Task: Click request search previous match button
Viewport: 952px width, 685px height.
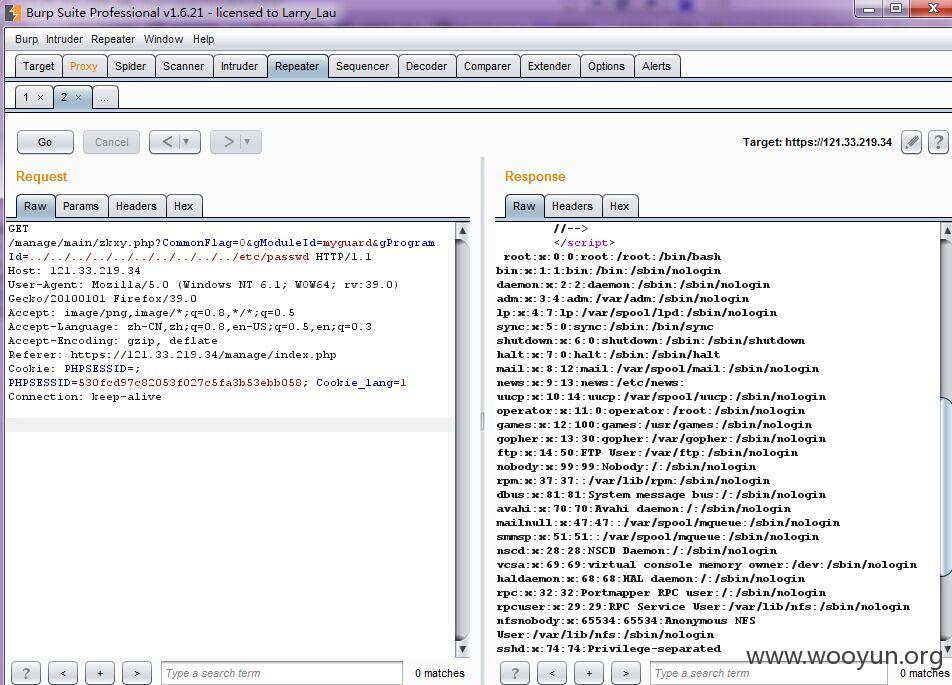Action: pos(63,673)
